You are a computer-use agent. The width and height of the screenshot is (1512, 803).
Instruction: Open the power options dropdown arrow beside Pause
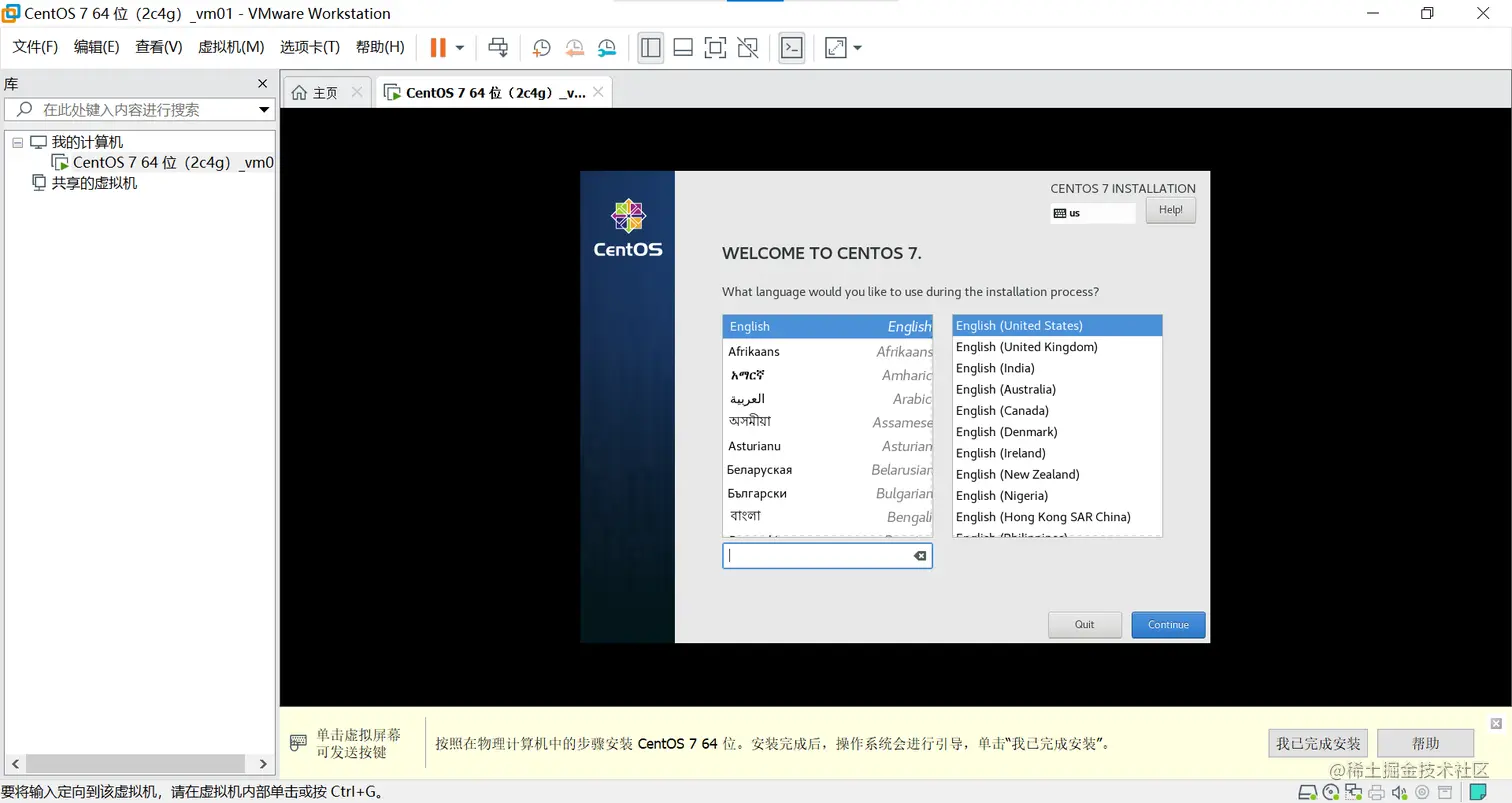(460, 48)
